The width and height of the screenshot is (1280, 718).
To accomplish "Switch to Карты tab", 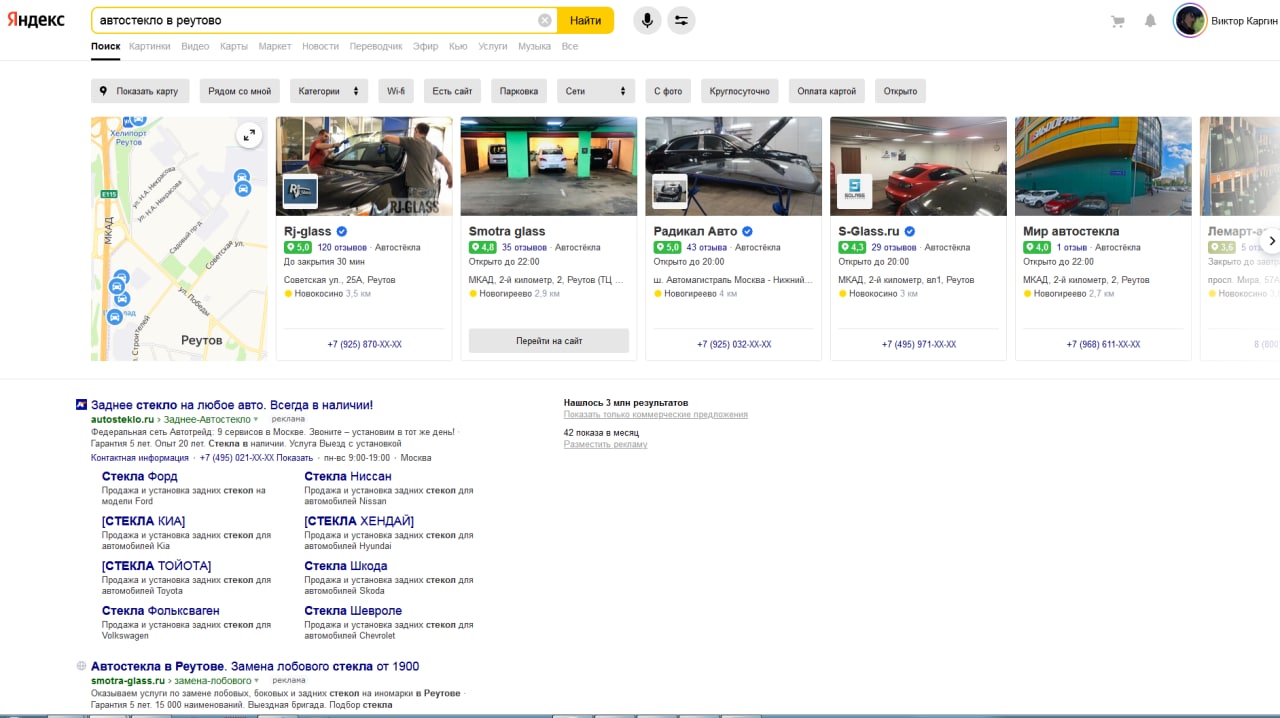I will [234, 46].
